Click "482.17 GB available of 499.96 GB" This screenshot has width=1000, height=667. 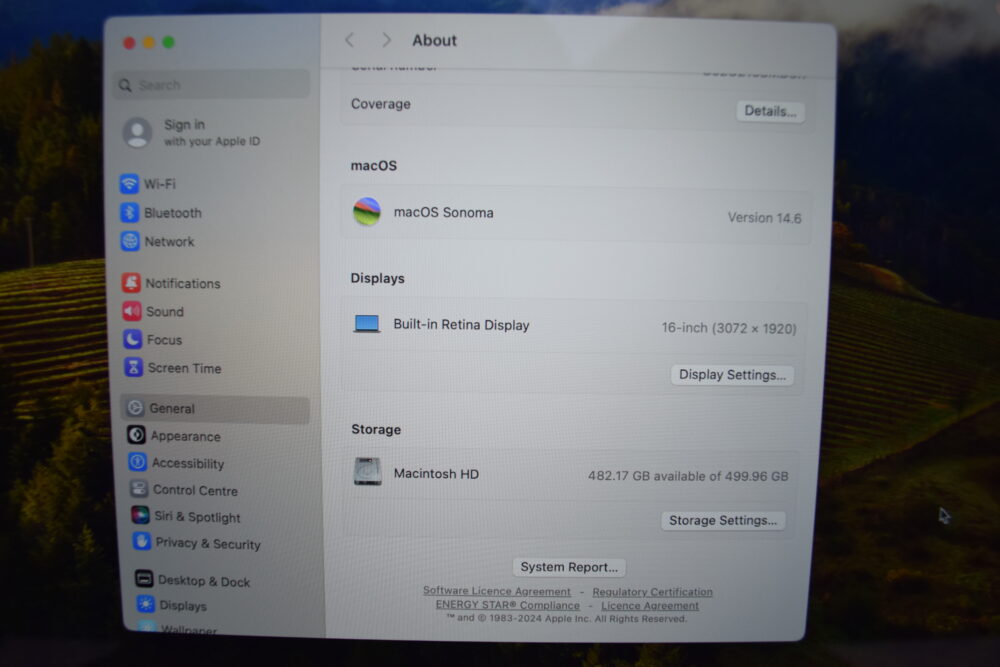tap(688, 476)
